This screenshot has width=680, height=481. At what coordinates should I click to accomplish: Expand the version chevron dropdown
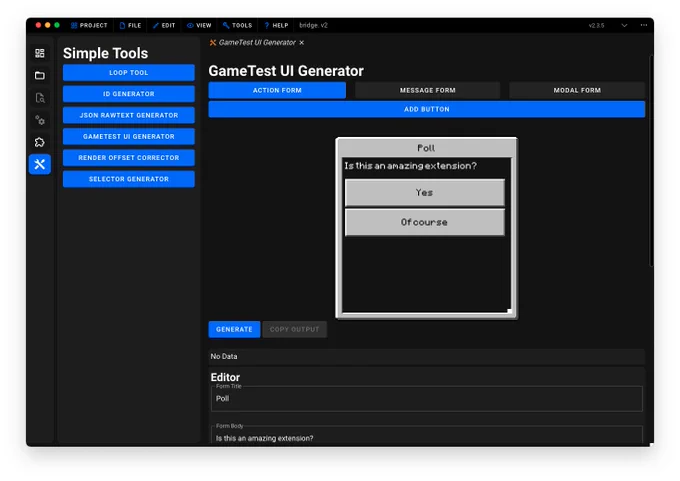pos(624,25)
